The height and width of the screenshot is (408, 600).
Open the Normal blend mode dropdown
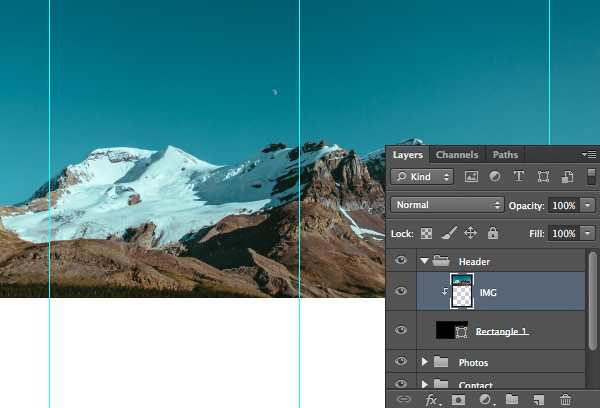pos(447,205)
